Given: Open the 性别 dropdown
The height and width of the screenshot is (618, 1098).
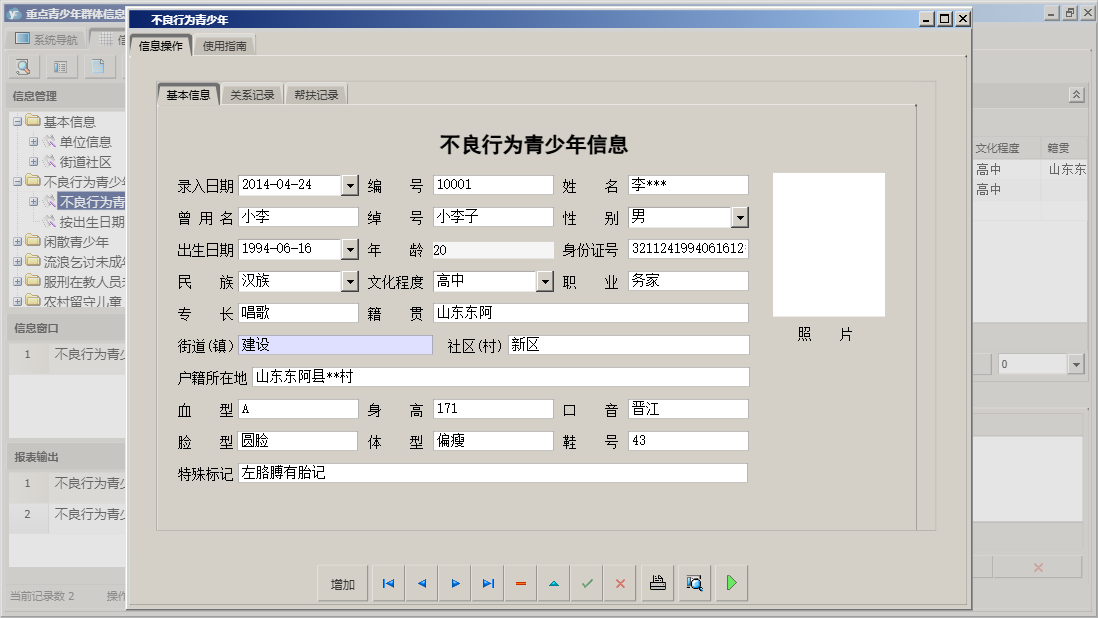Looking at the screenshot, I should [x=739, y=218].
